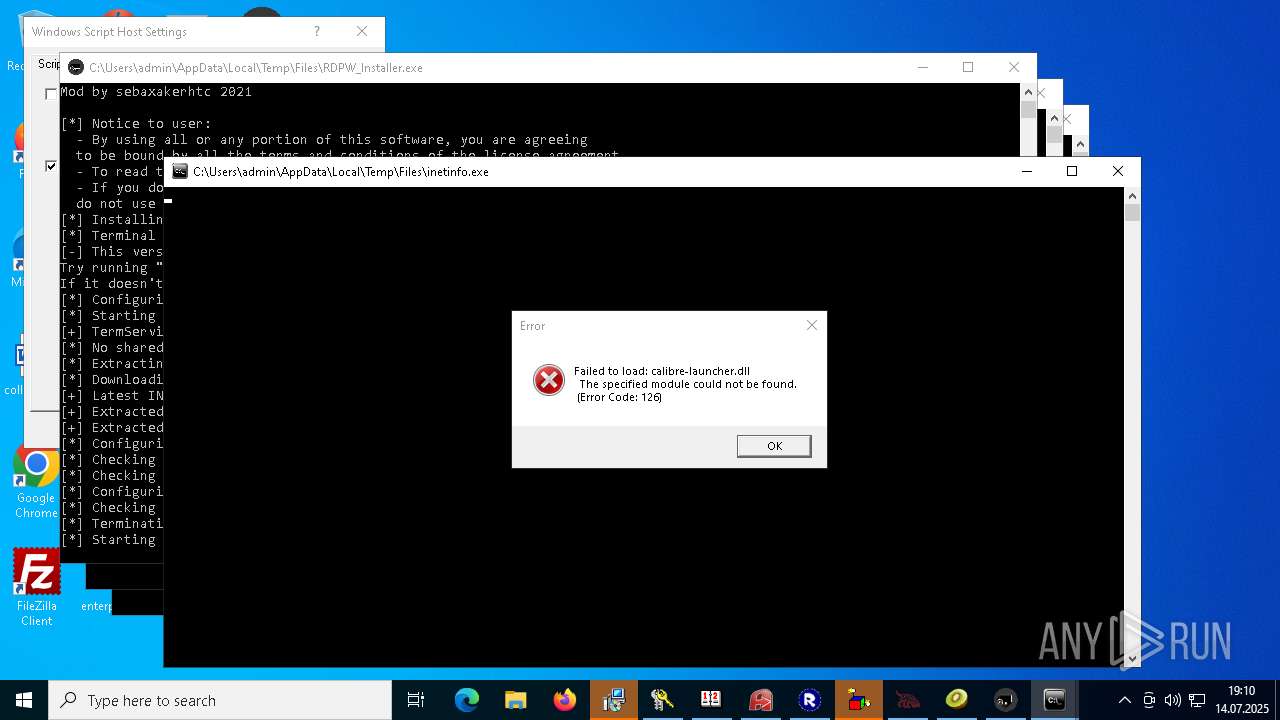Launch Firefox from taskbar
The image size is (1280, 720).
pos(565,700)
